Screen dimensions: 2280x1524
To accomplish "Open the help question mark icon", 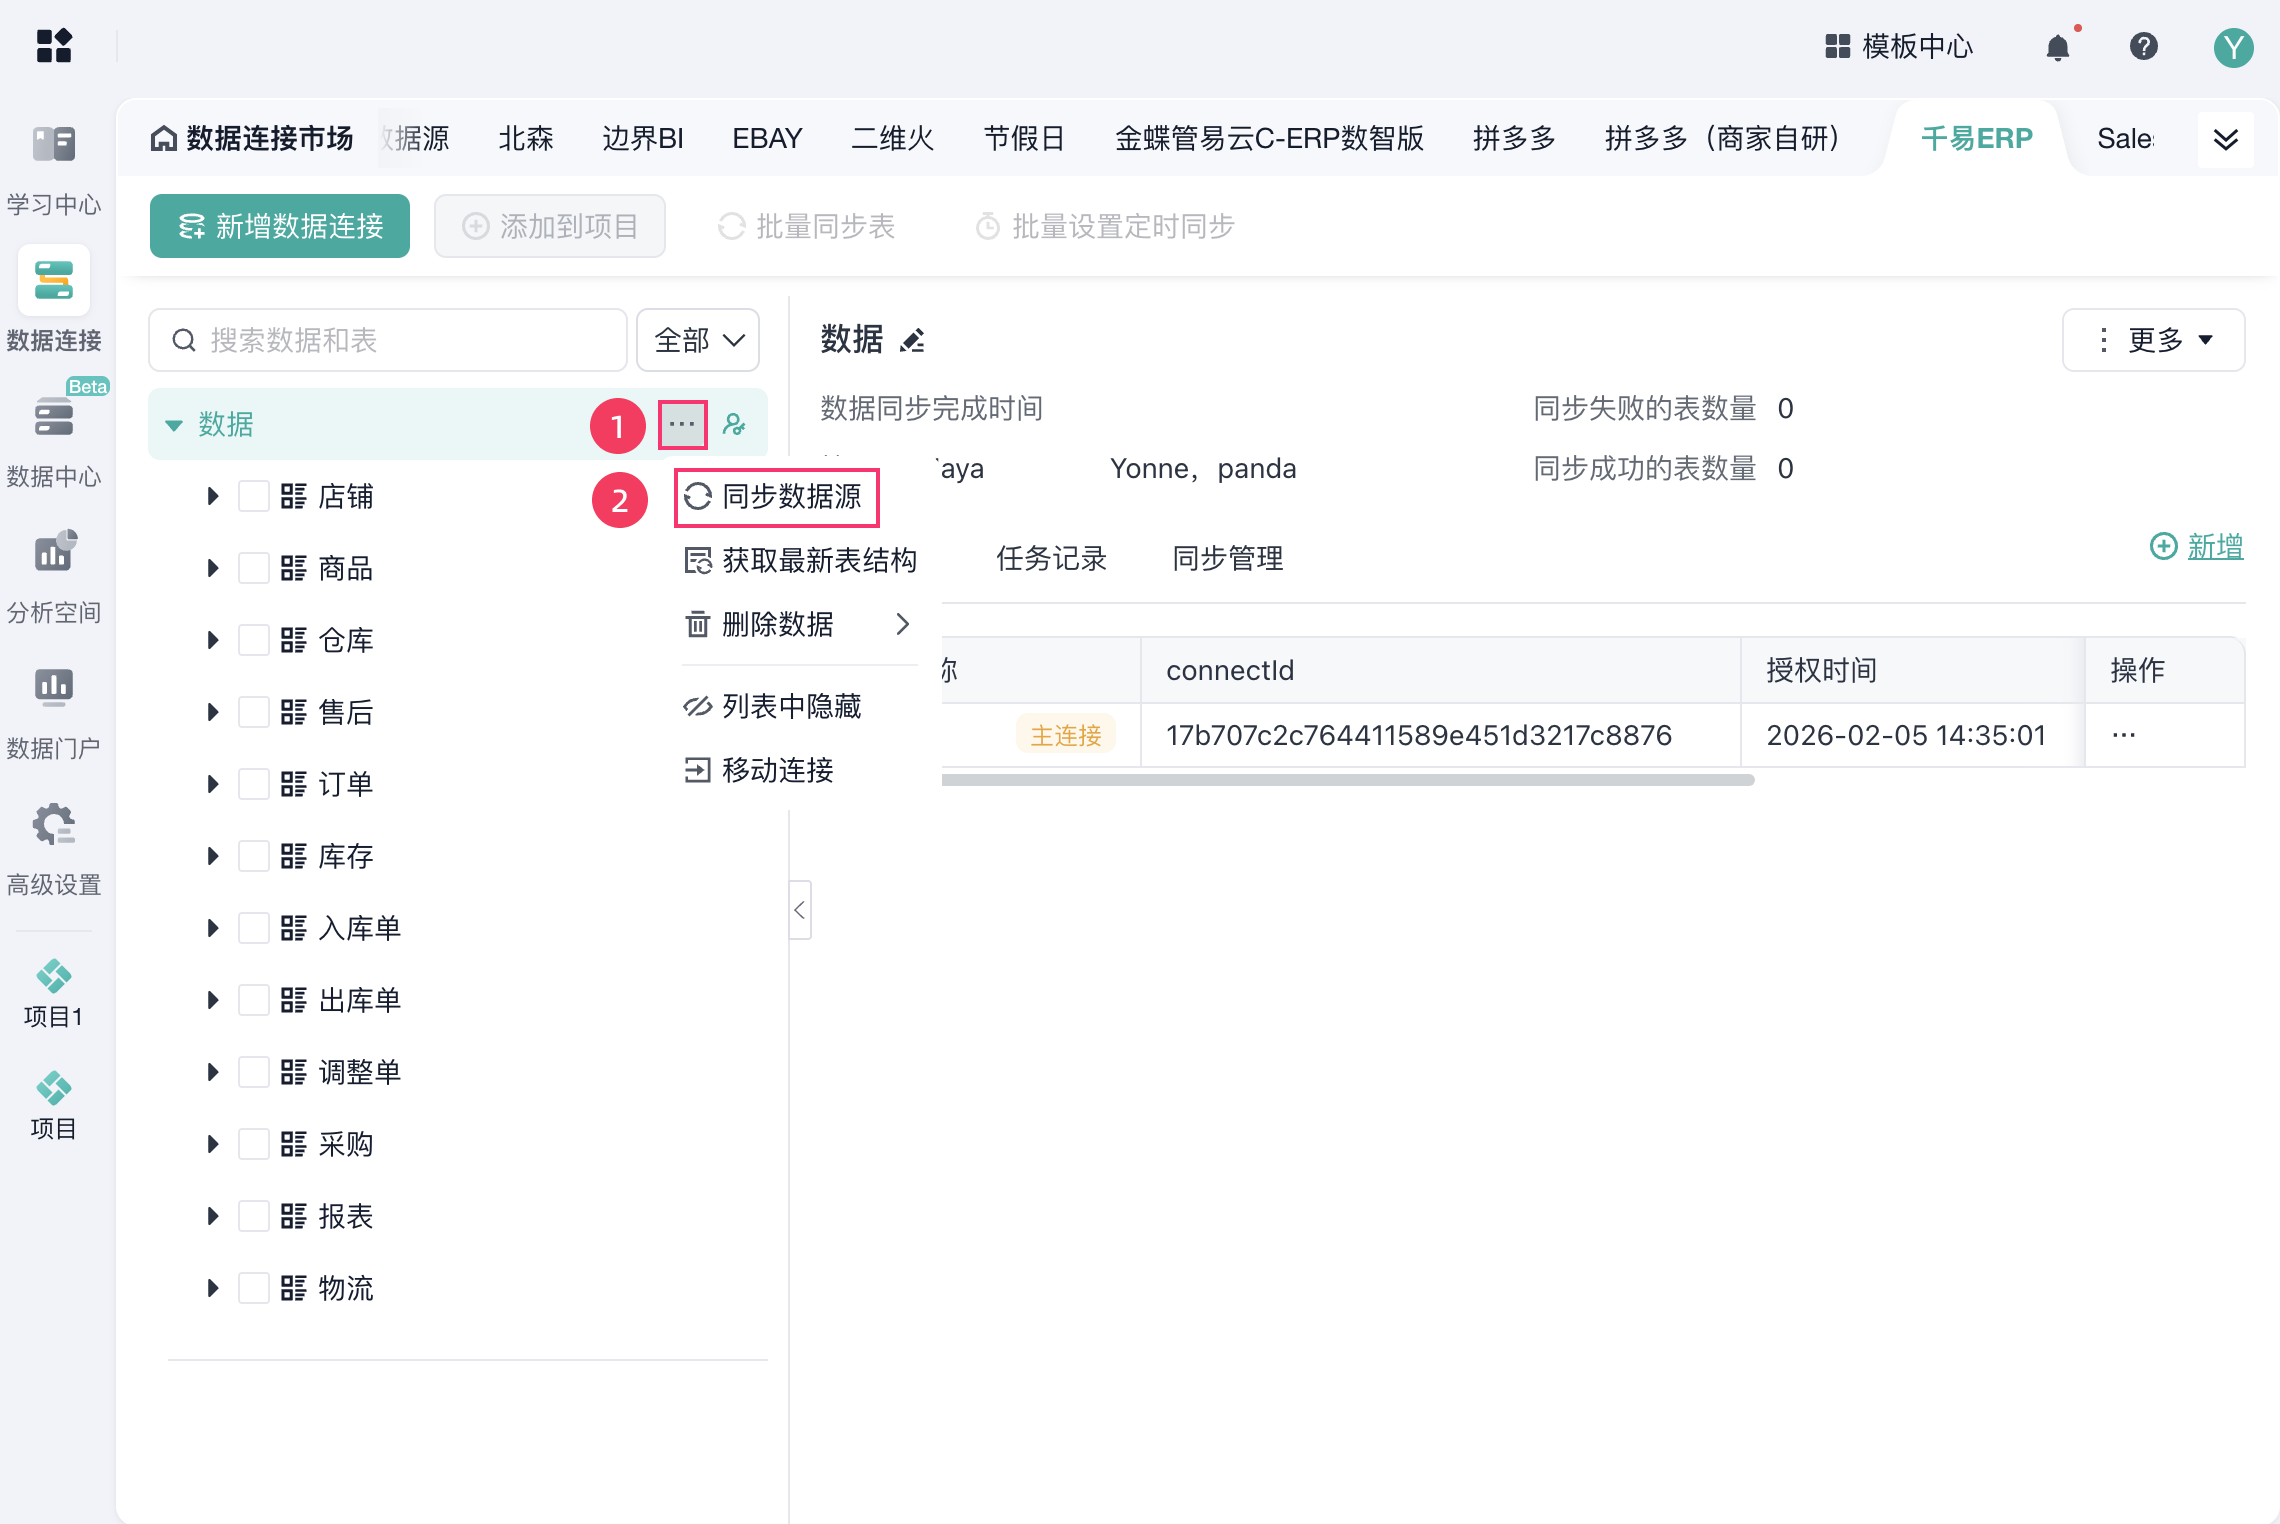I will click(x=2143, y=47).
